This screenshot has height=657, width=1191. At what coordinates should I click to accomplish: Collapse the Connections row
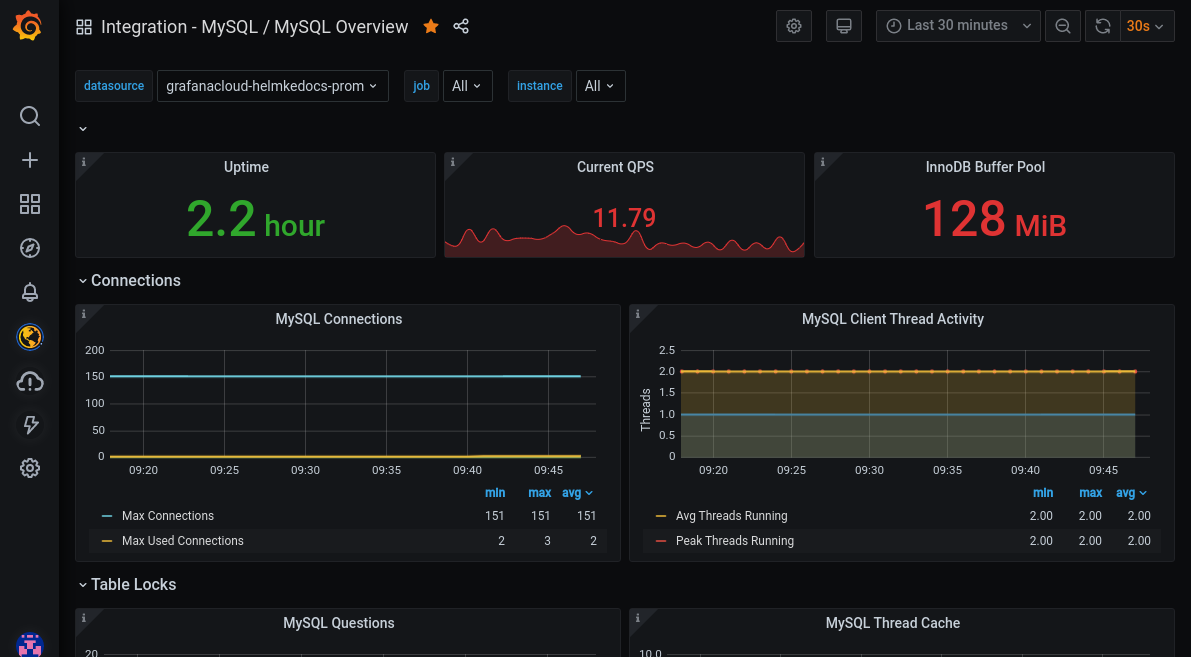[129, 281]
